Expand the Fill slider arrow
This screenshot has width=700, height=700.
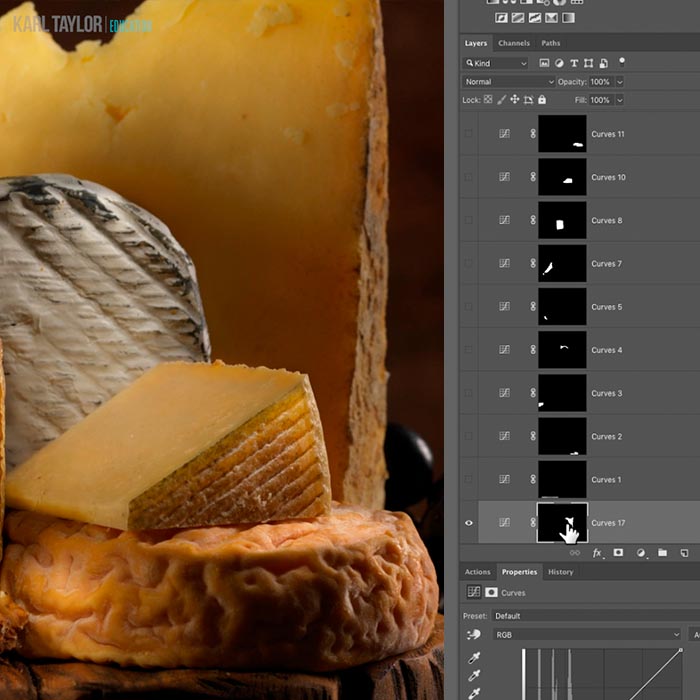tap(620, 100)
